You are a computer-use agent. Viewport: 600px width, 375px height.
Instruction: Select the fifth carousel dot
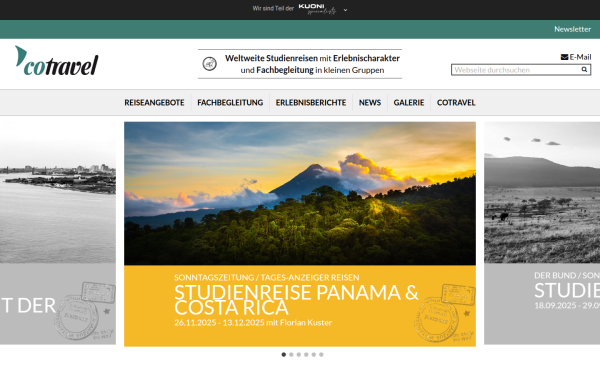(314, 355)
